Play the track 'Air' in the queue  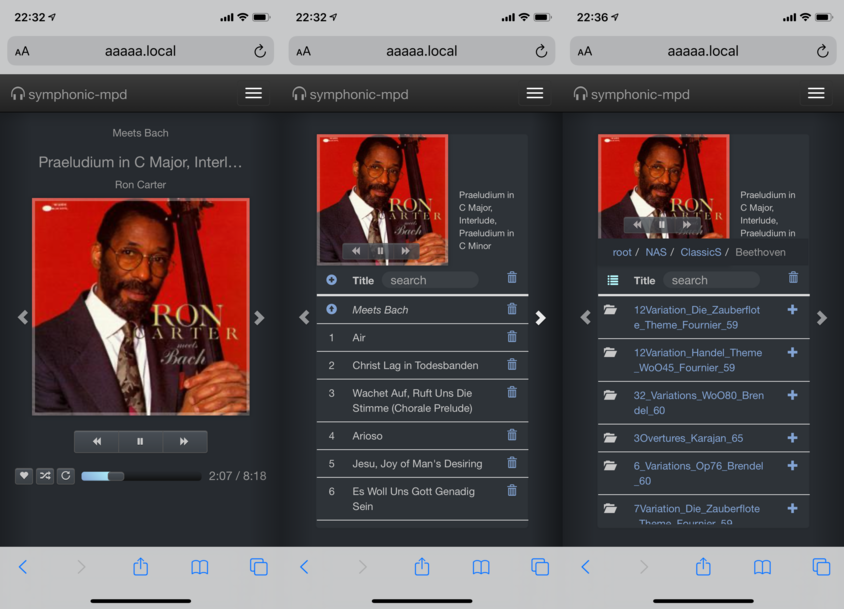[x=359, y=338]
